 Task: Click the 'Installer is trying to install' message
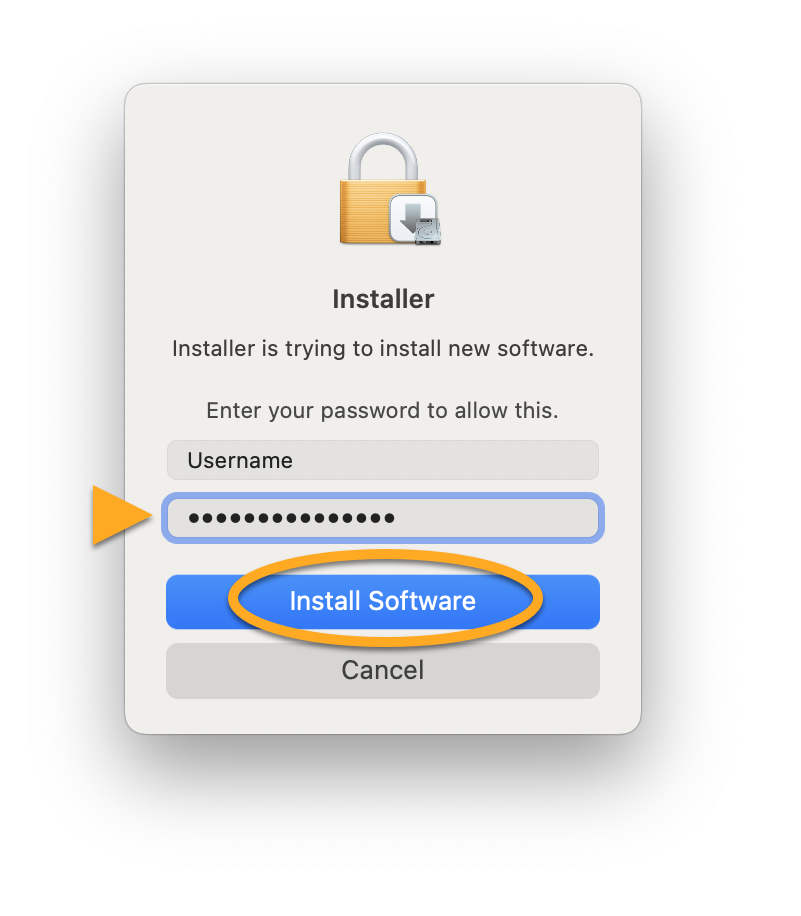(x=383, y=349)
